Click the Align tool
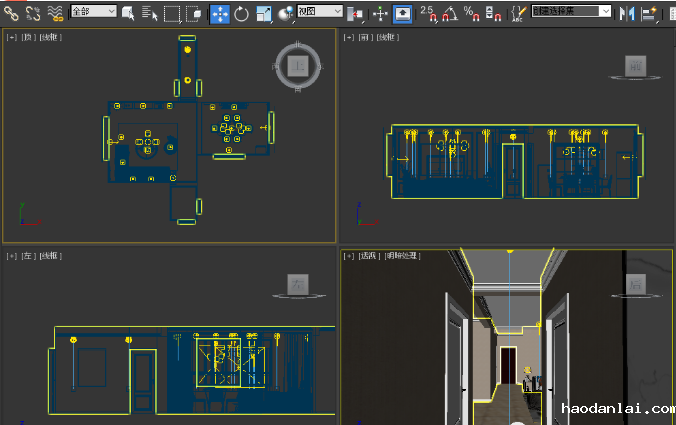Image resolution: width=676 pixels, height=425 pixels. 649,14
